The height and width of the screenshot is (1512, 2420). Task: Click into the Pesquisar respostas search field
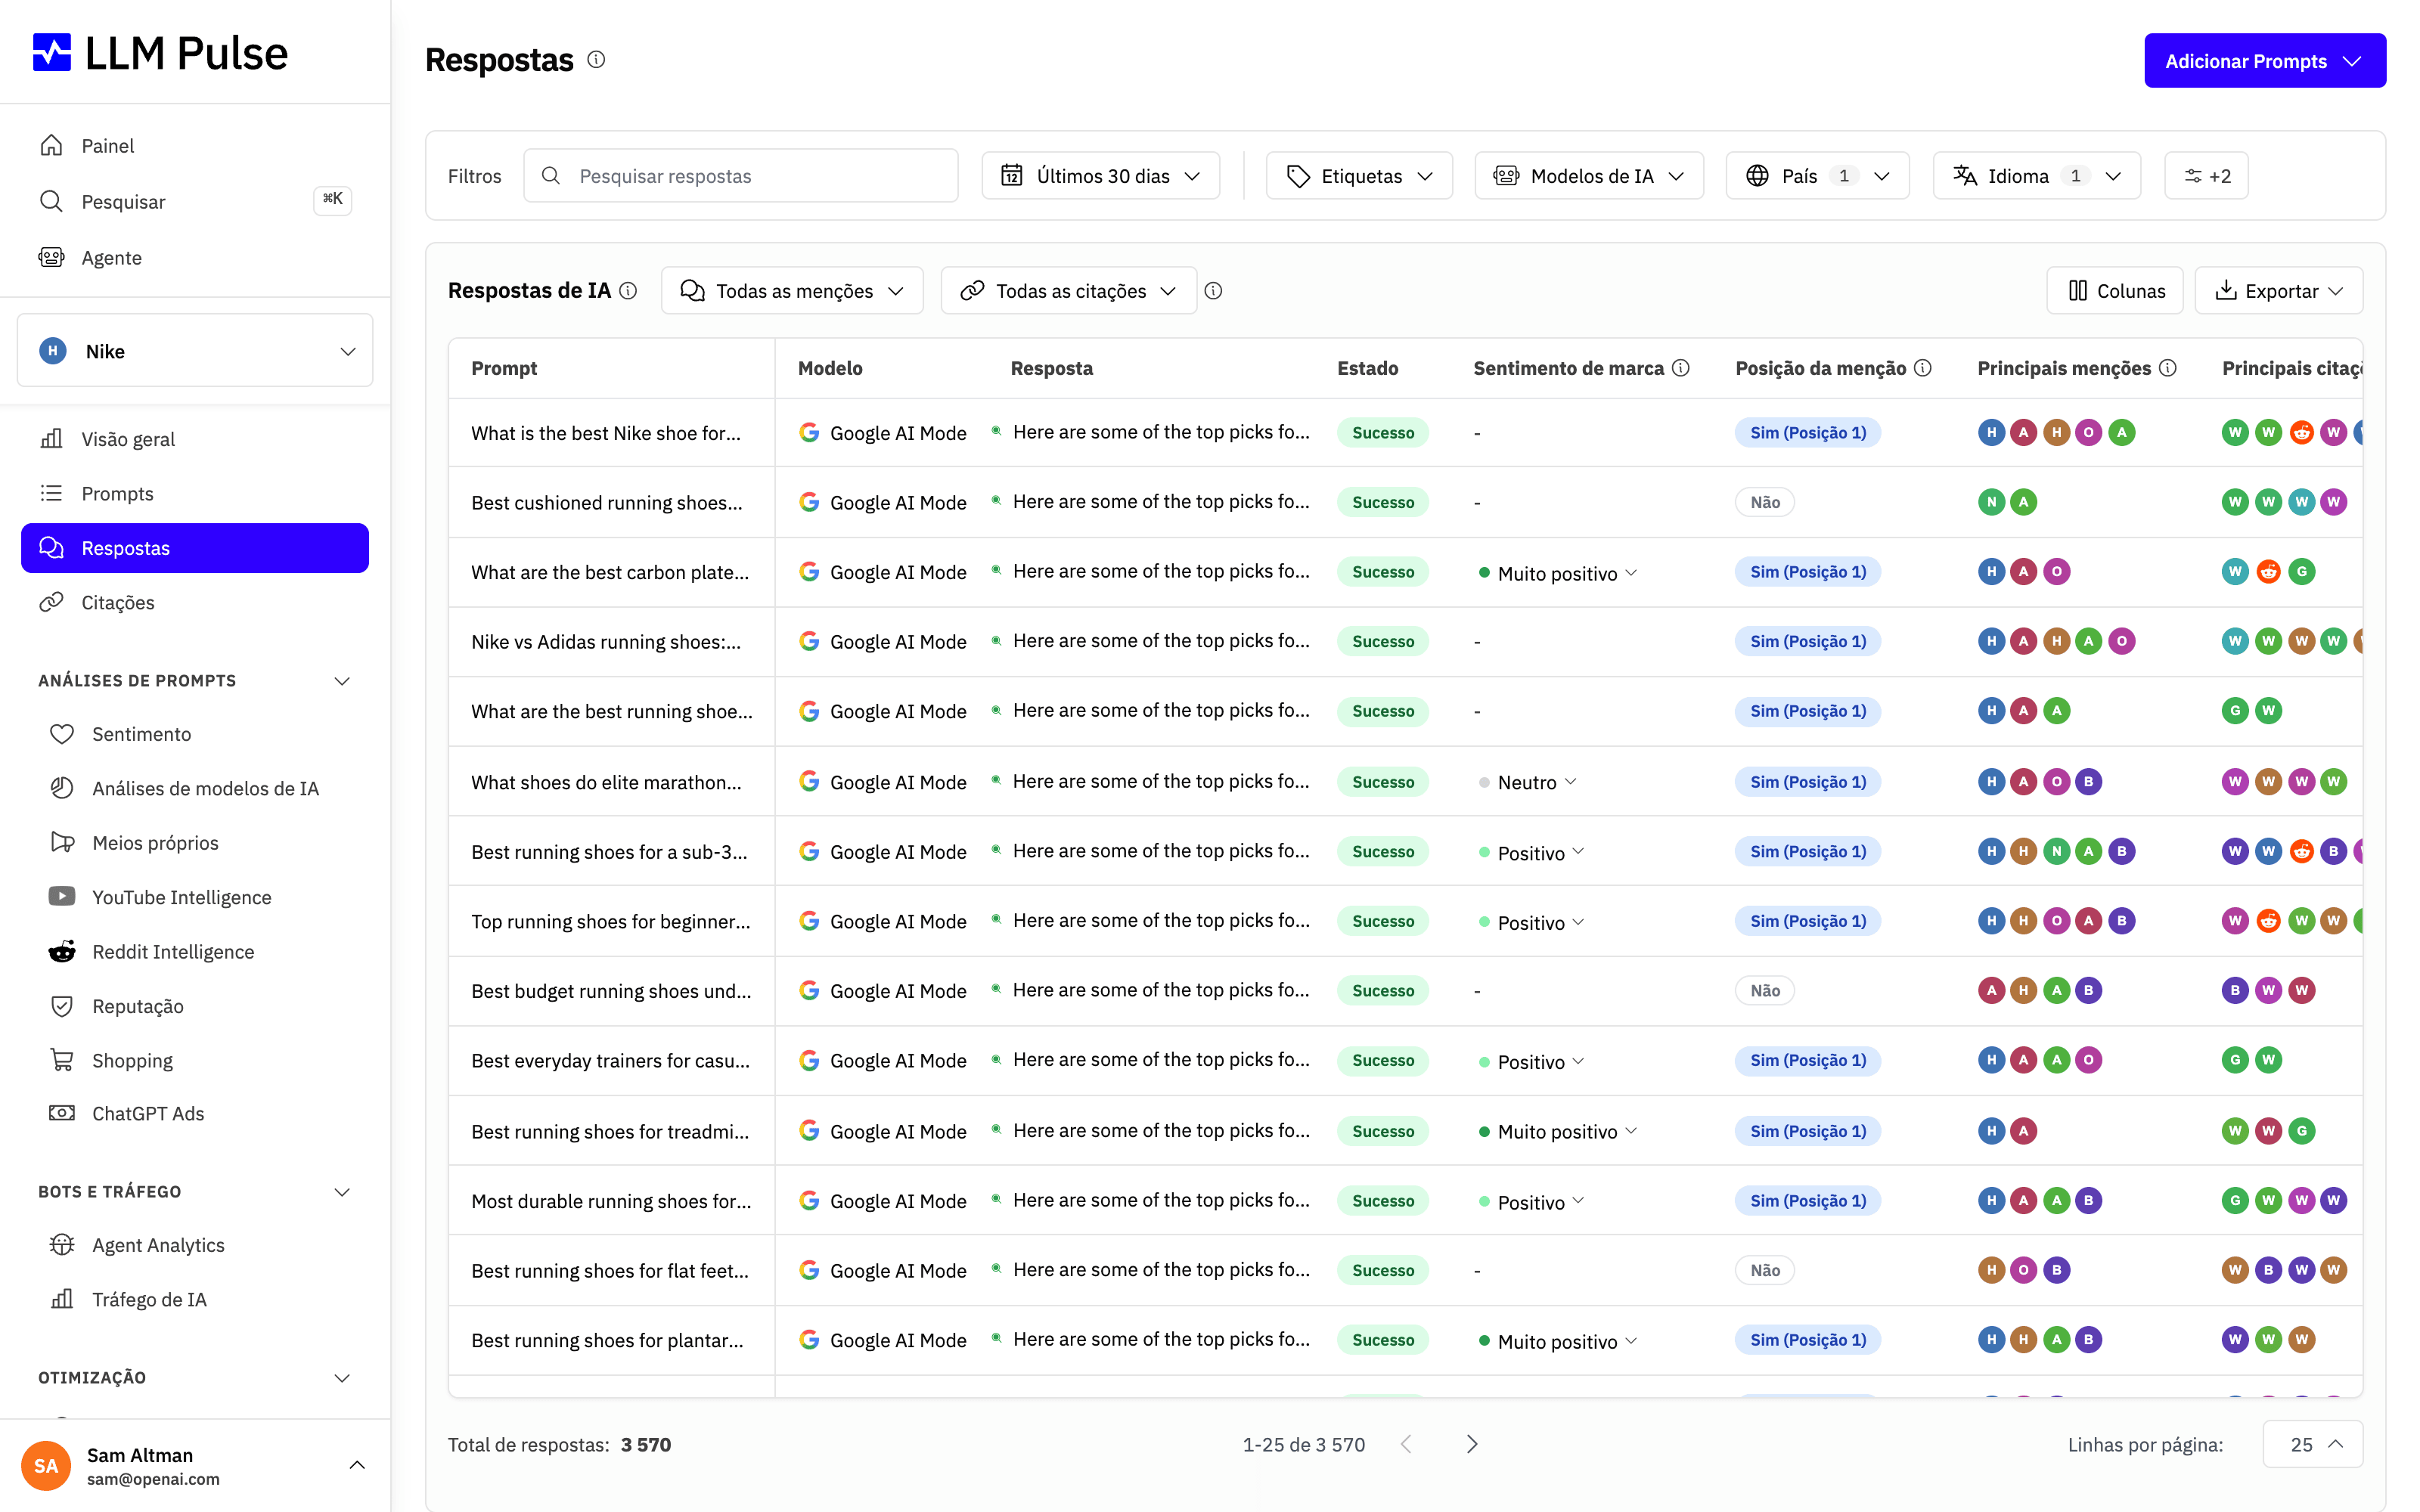pyautogui.click(x=741, y=176)
